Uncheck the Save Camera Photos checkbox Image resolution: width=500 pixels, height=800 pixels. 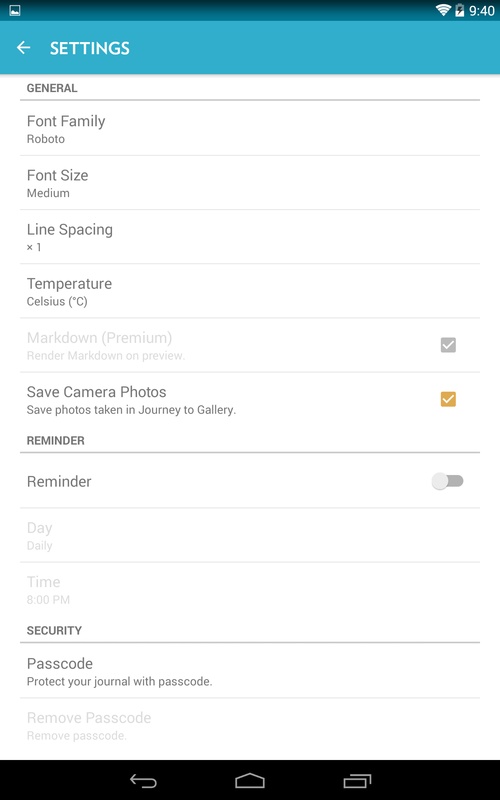click(448, 399)
